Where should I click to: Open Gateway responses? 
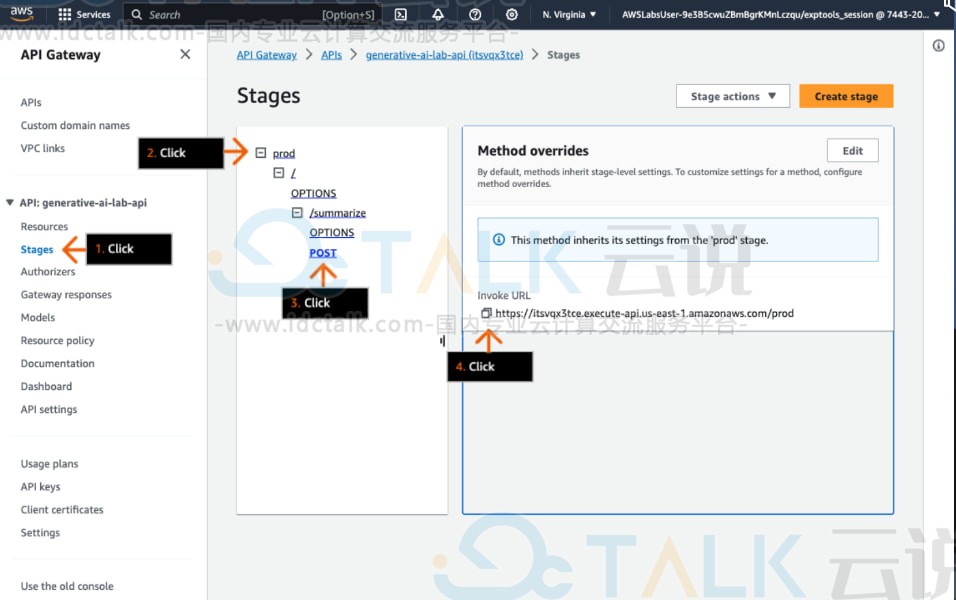tap(66, 295)
